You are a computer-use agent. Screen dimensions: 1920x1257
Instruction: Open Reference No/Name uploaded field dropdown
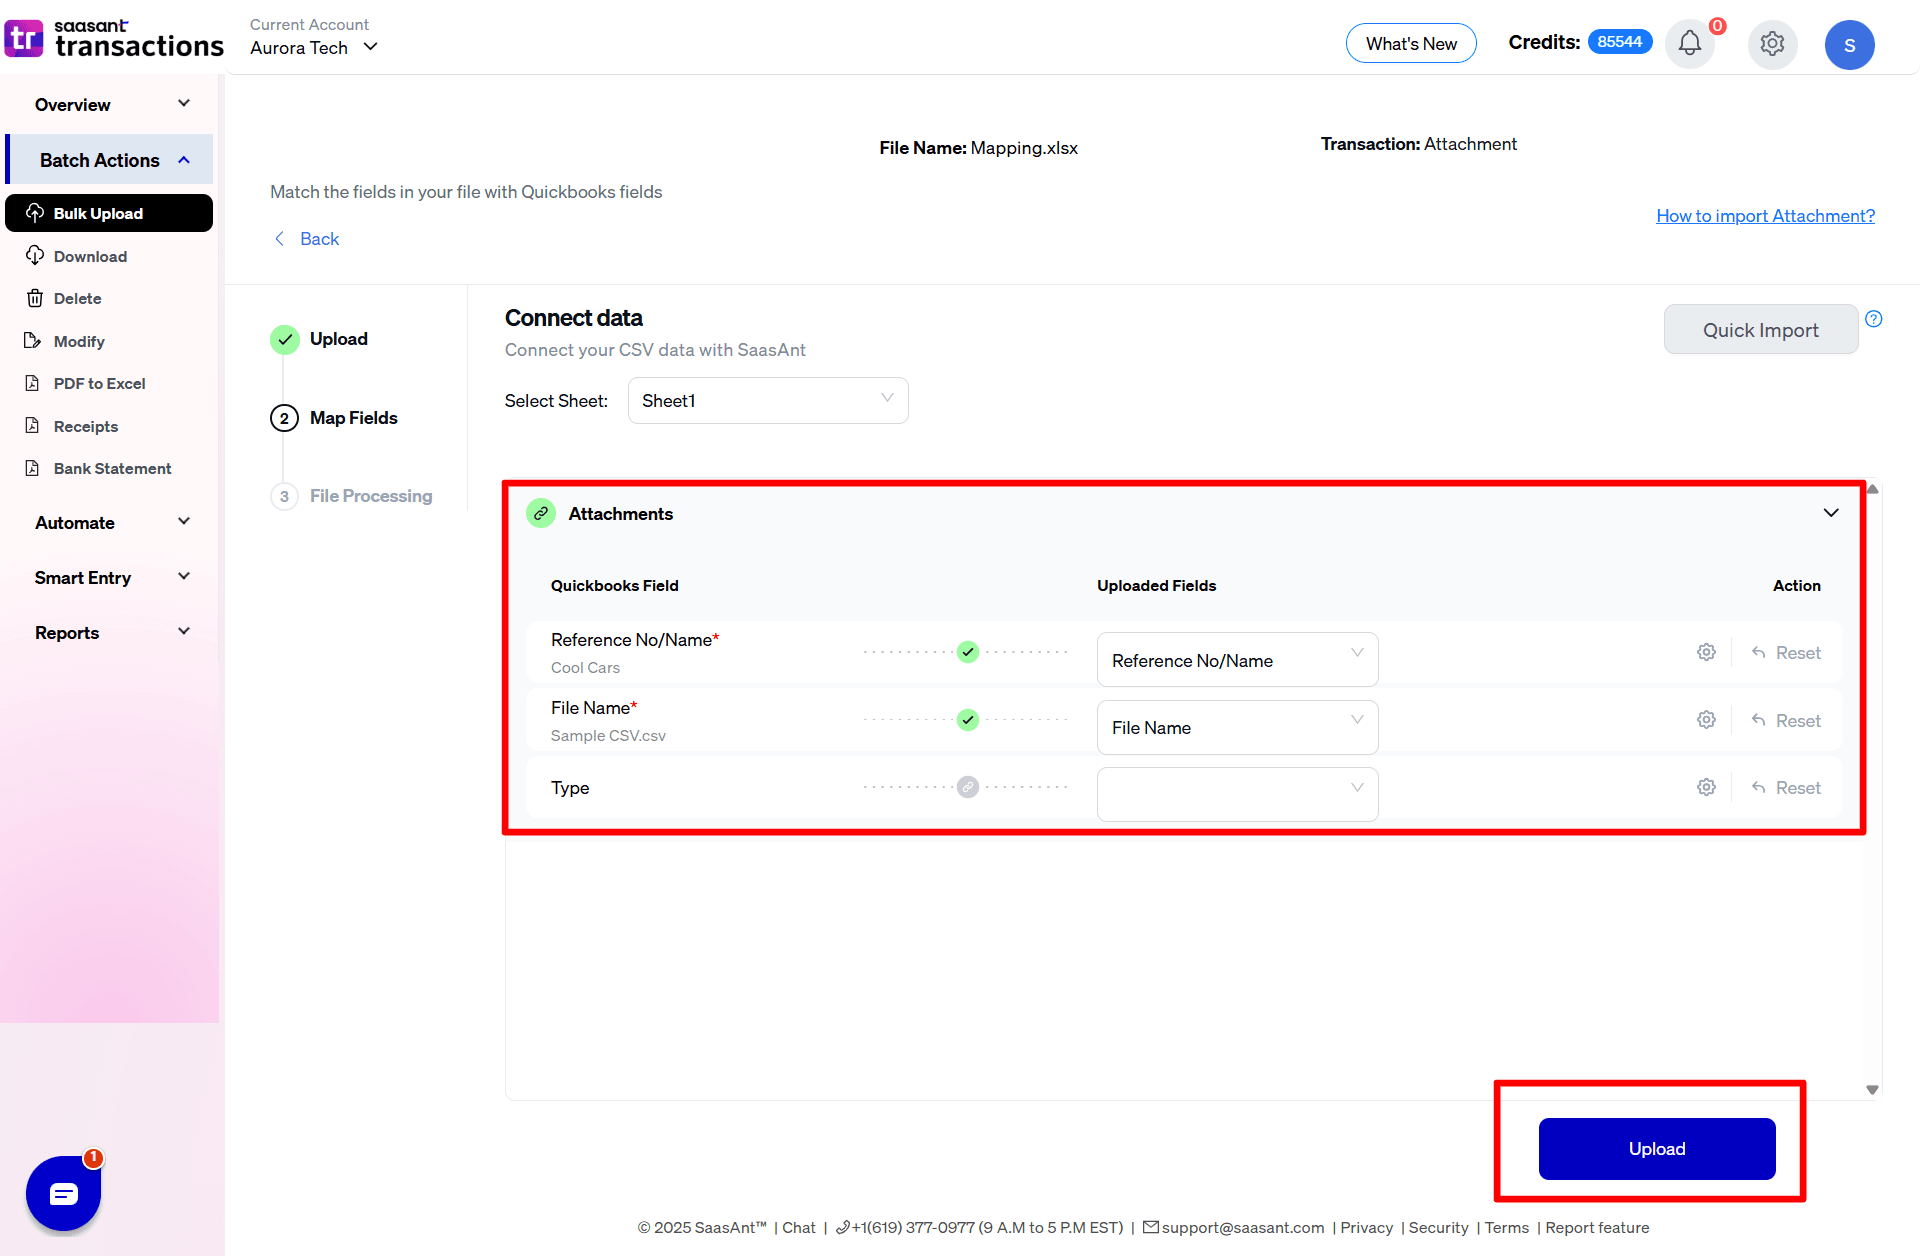point(1237,660)
